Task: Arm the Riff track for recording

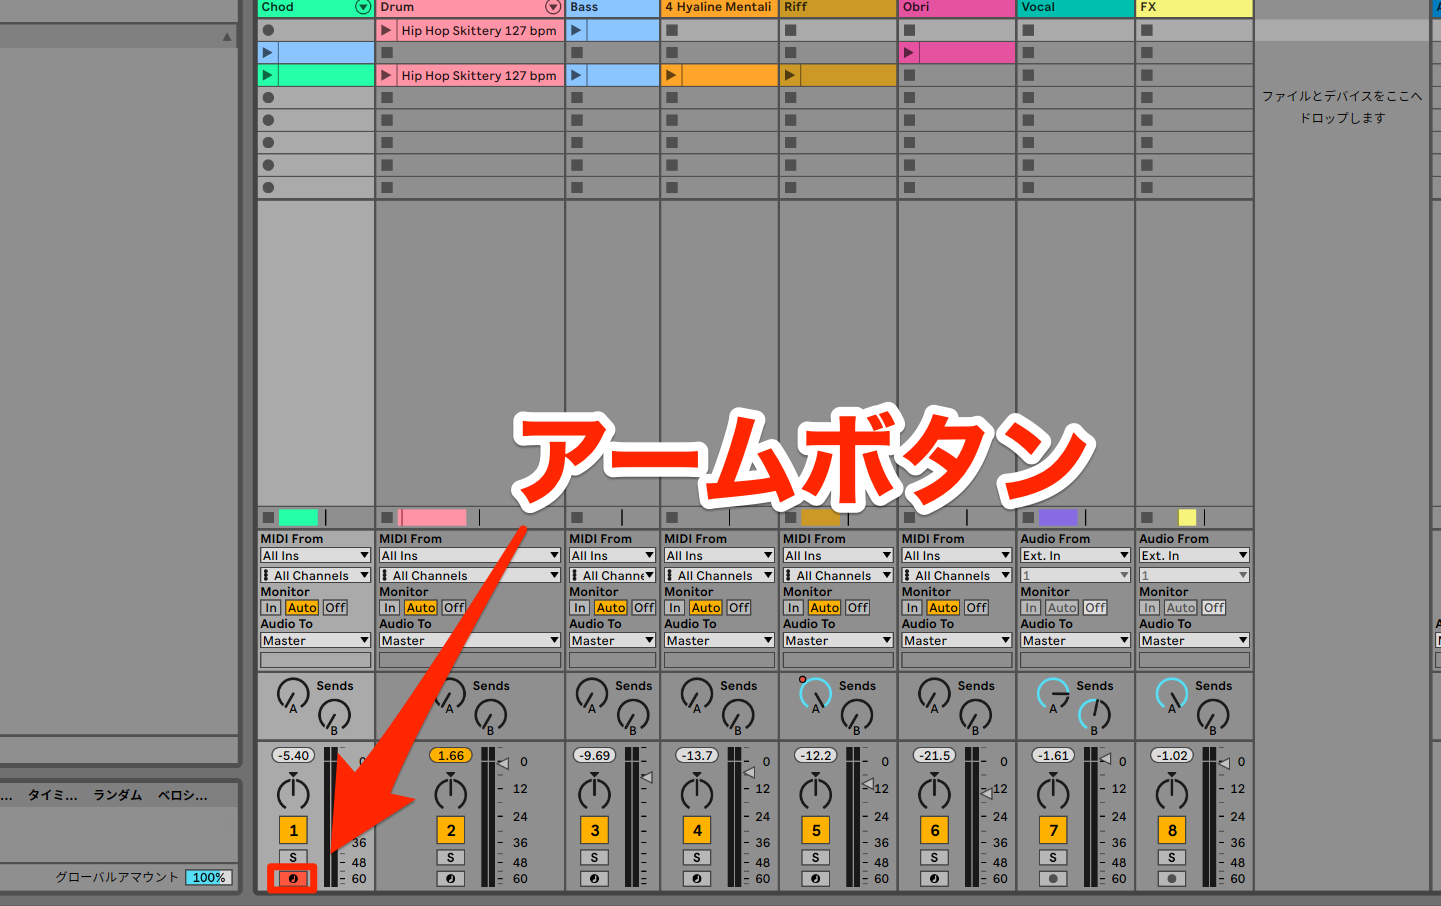Action: [x=816, y=879]
